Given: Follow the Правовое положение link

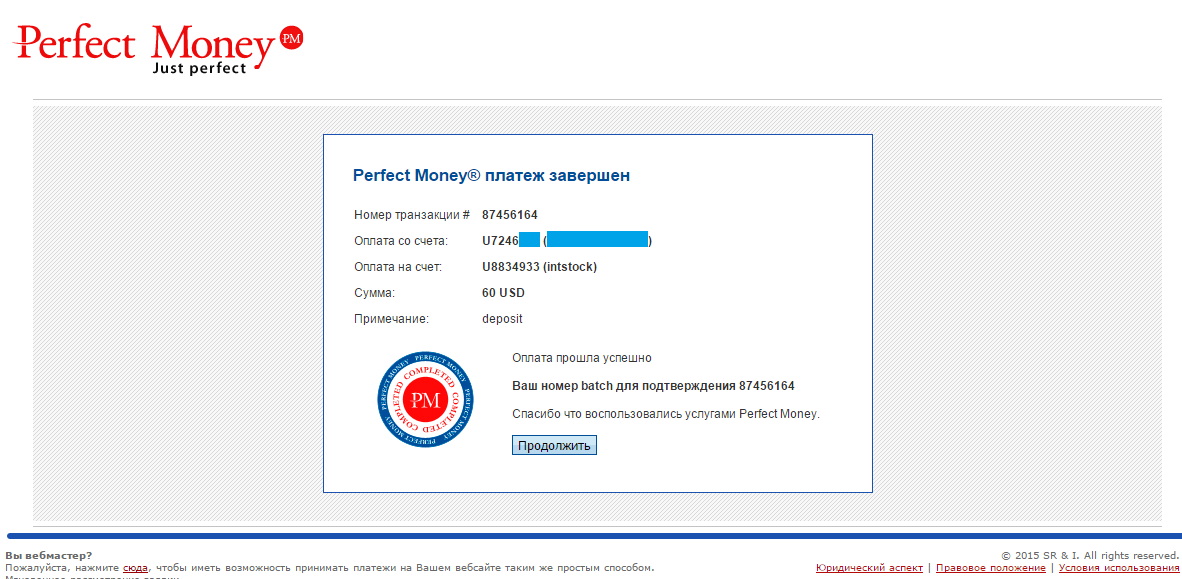Looking at the screenshot, I should 990,568.
